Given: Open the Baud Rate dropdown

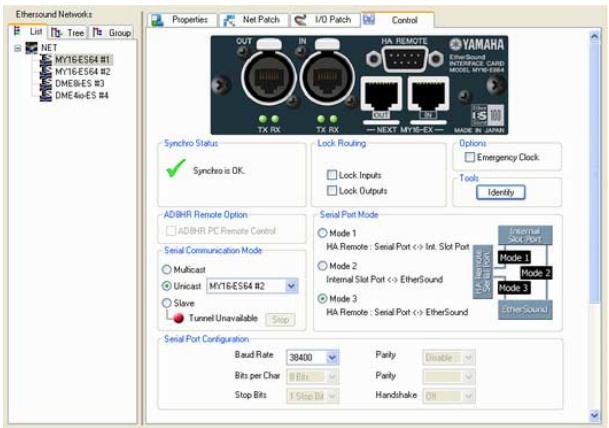Looking at the screenshot, I should click(332, 357).
